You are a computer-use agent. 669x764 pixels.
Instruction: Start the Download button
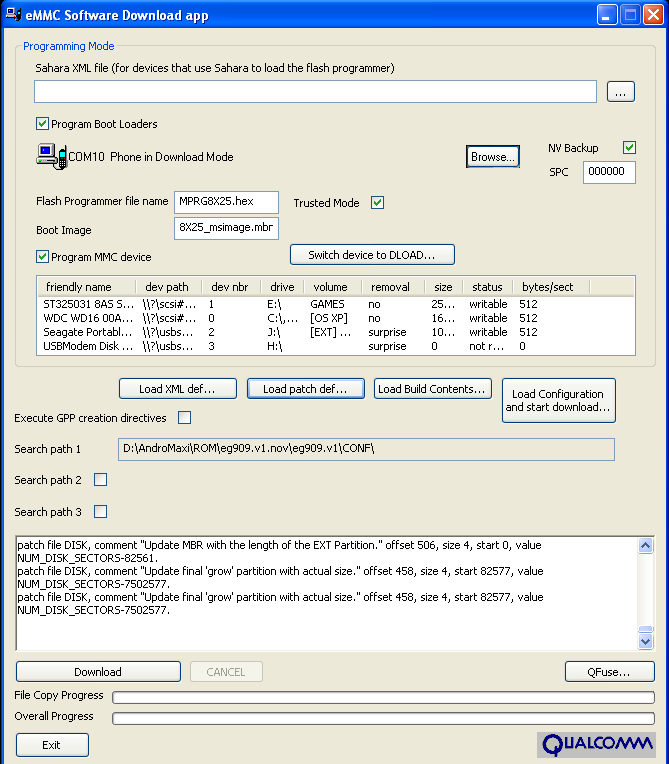98,672
